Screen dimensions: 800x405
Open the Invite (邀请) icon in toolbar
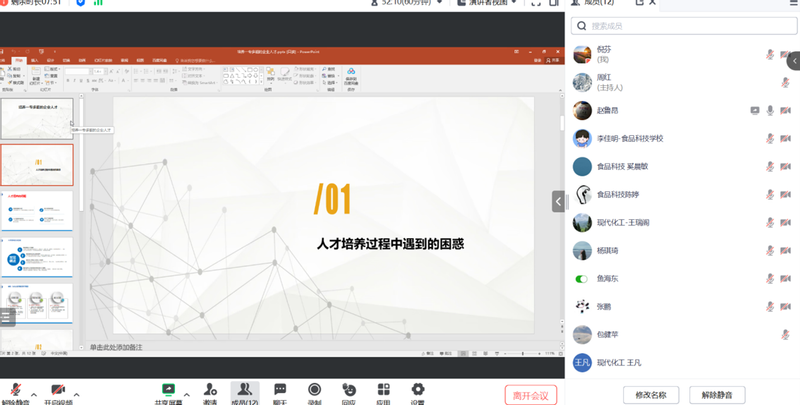210,391
